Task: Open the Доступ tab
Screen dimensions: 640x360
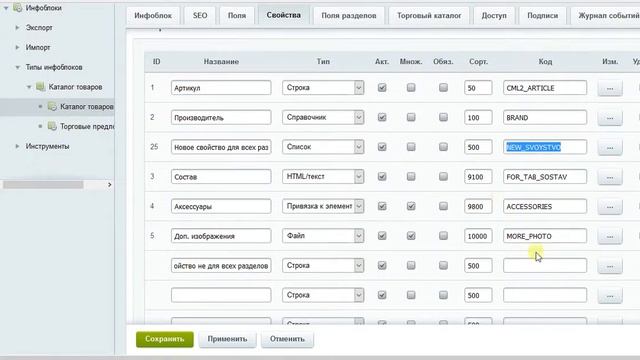Action: pyautogui.click(x=494, y=16)
